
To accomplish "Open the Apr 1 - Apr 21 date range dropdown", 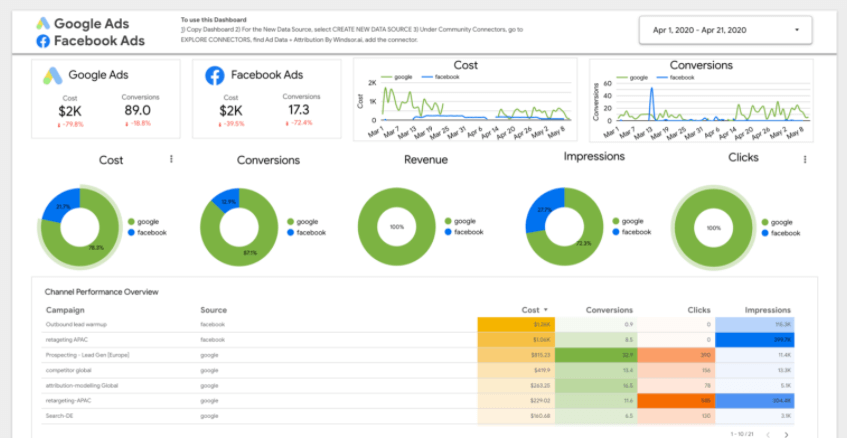I will (725, 30).
